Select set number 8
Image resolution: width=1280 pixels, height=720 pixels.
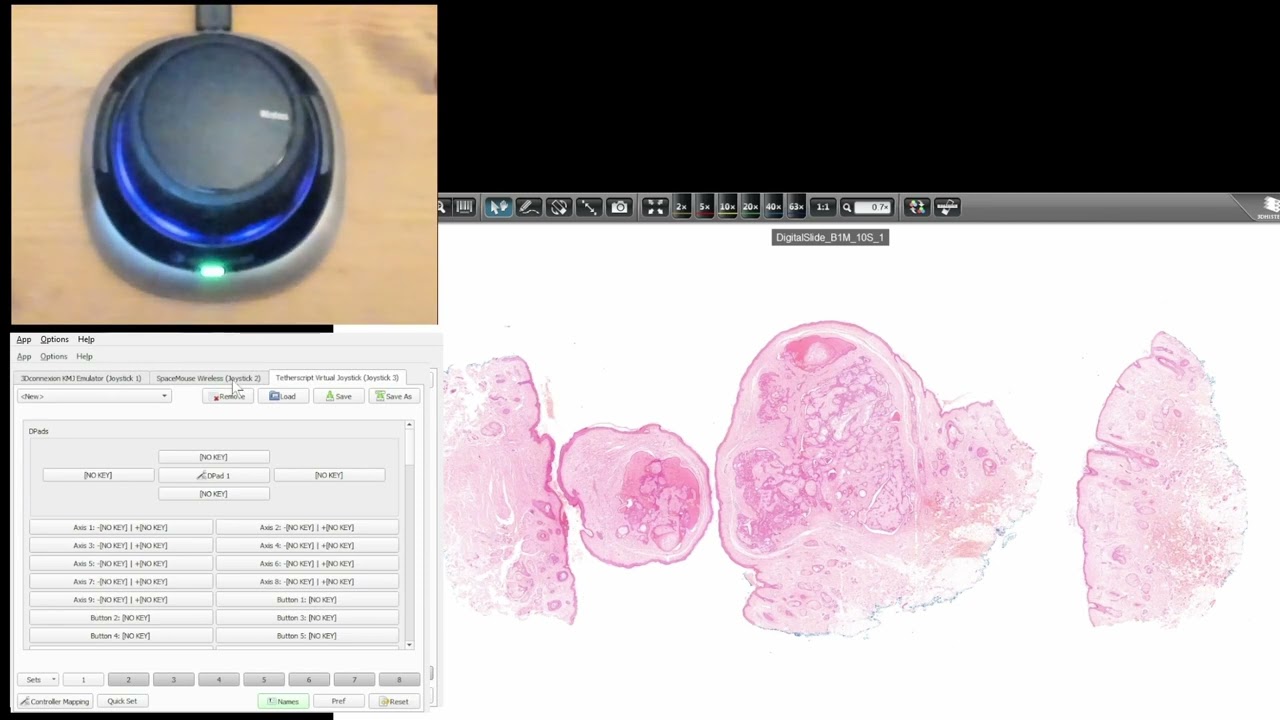click(x=399, y=680)
